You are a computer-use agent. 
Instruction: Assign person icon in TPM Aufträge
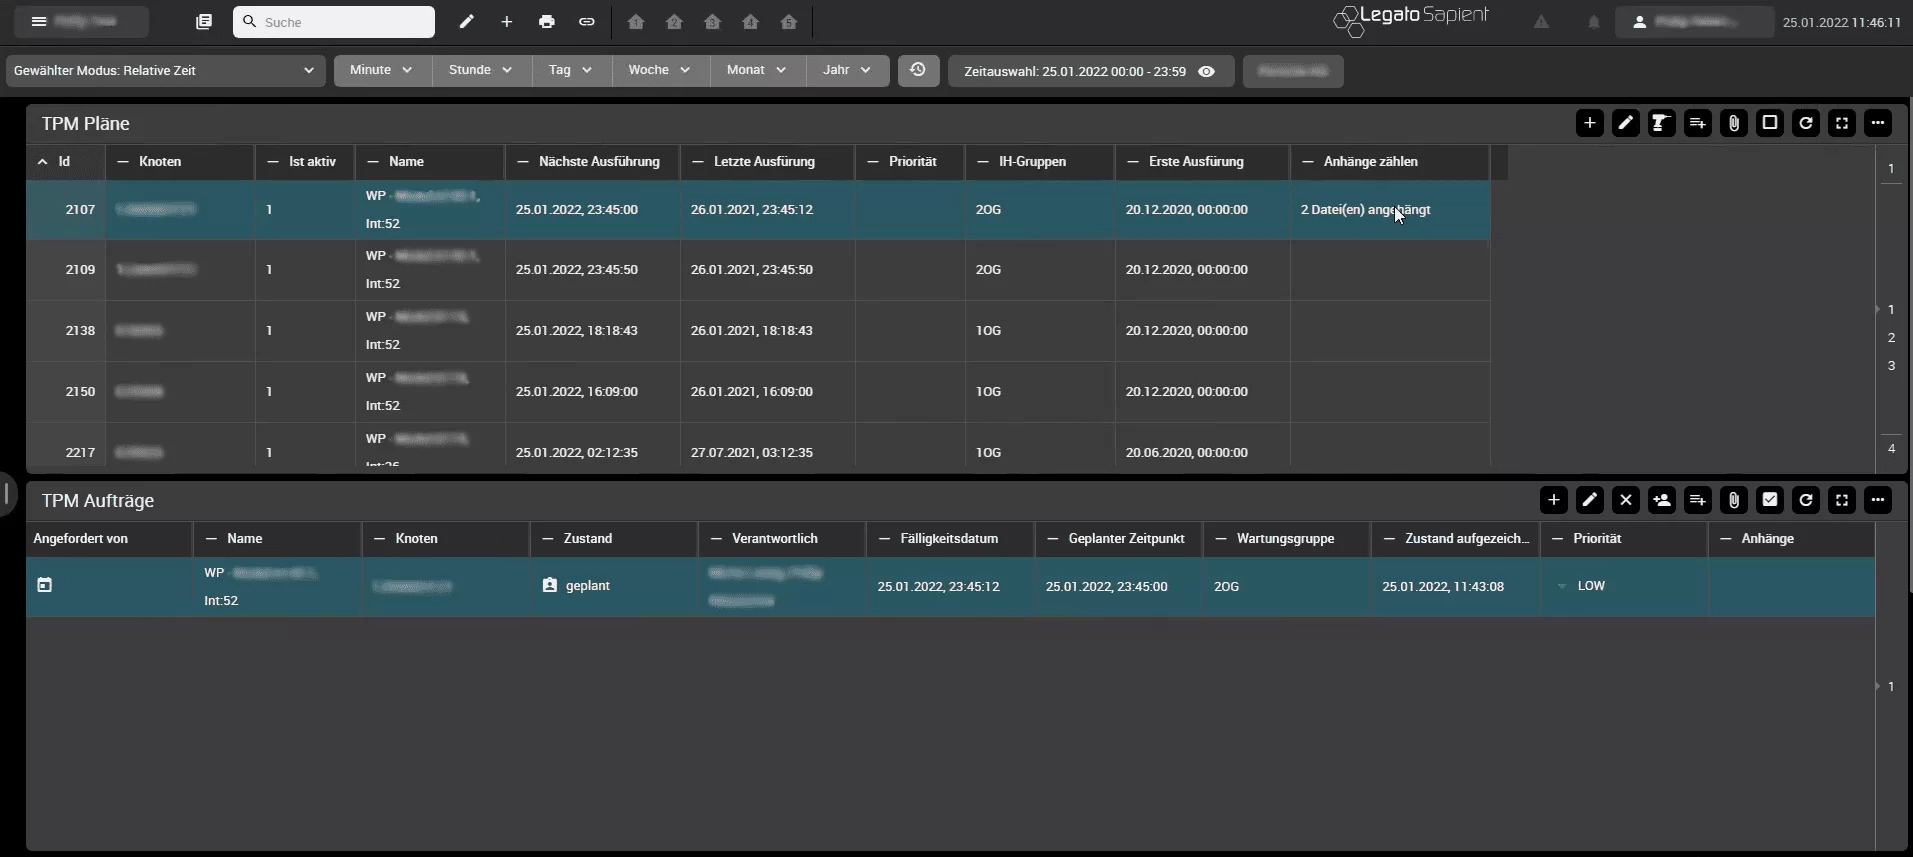(1662, 500)
